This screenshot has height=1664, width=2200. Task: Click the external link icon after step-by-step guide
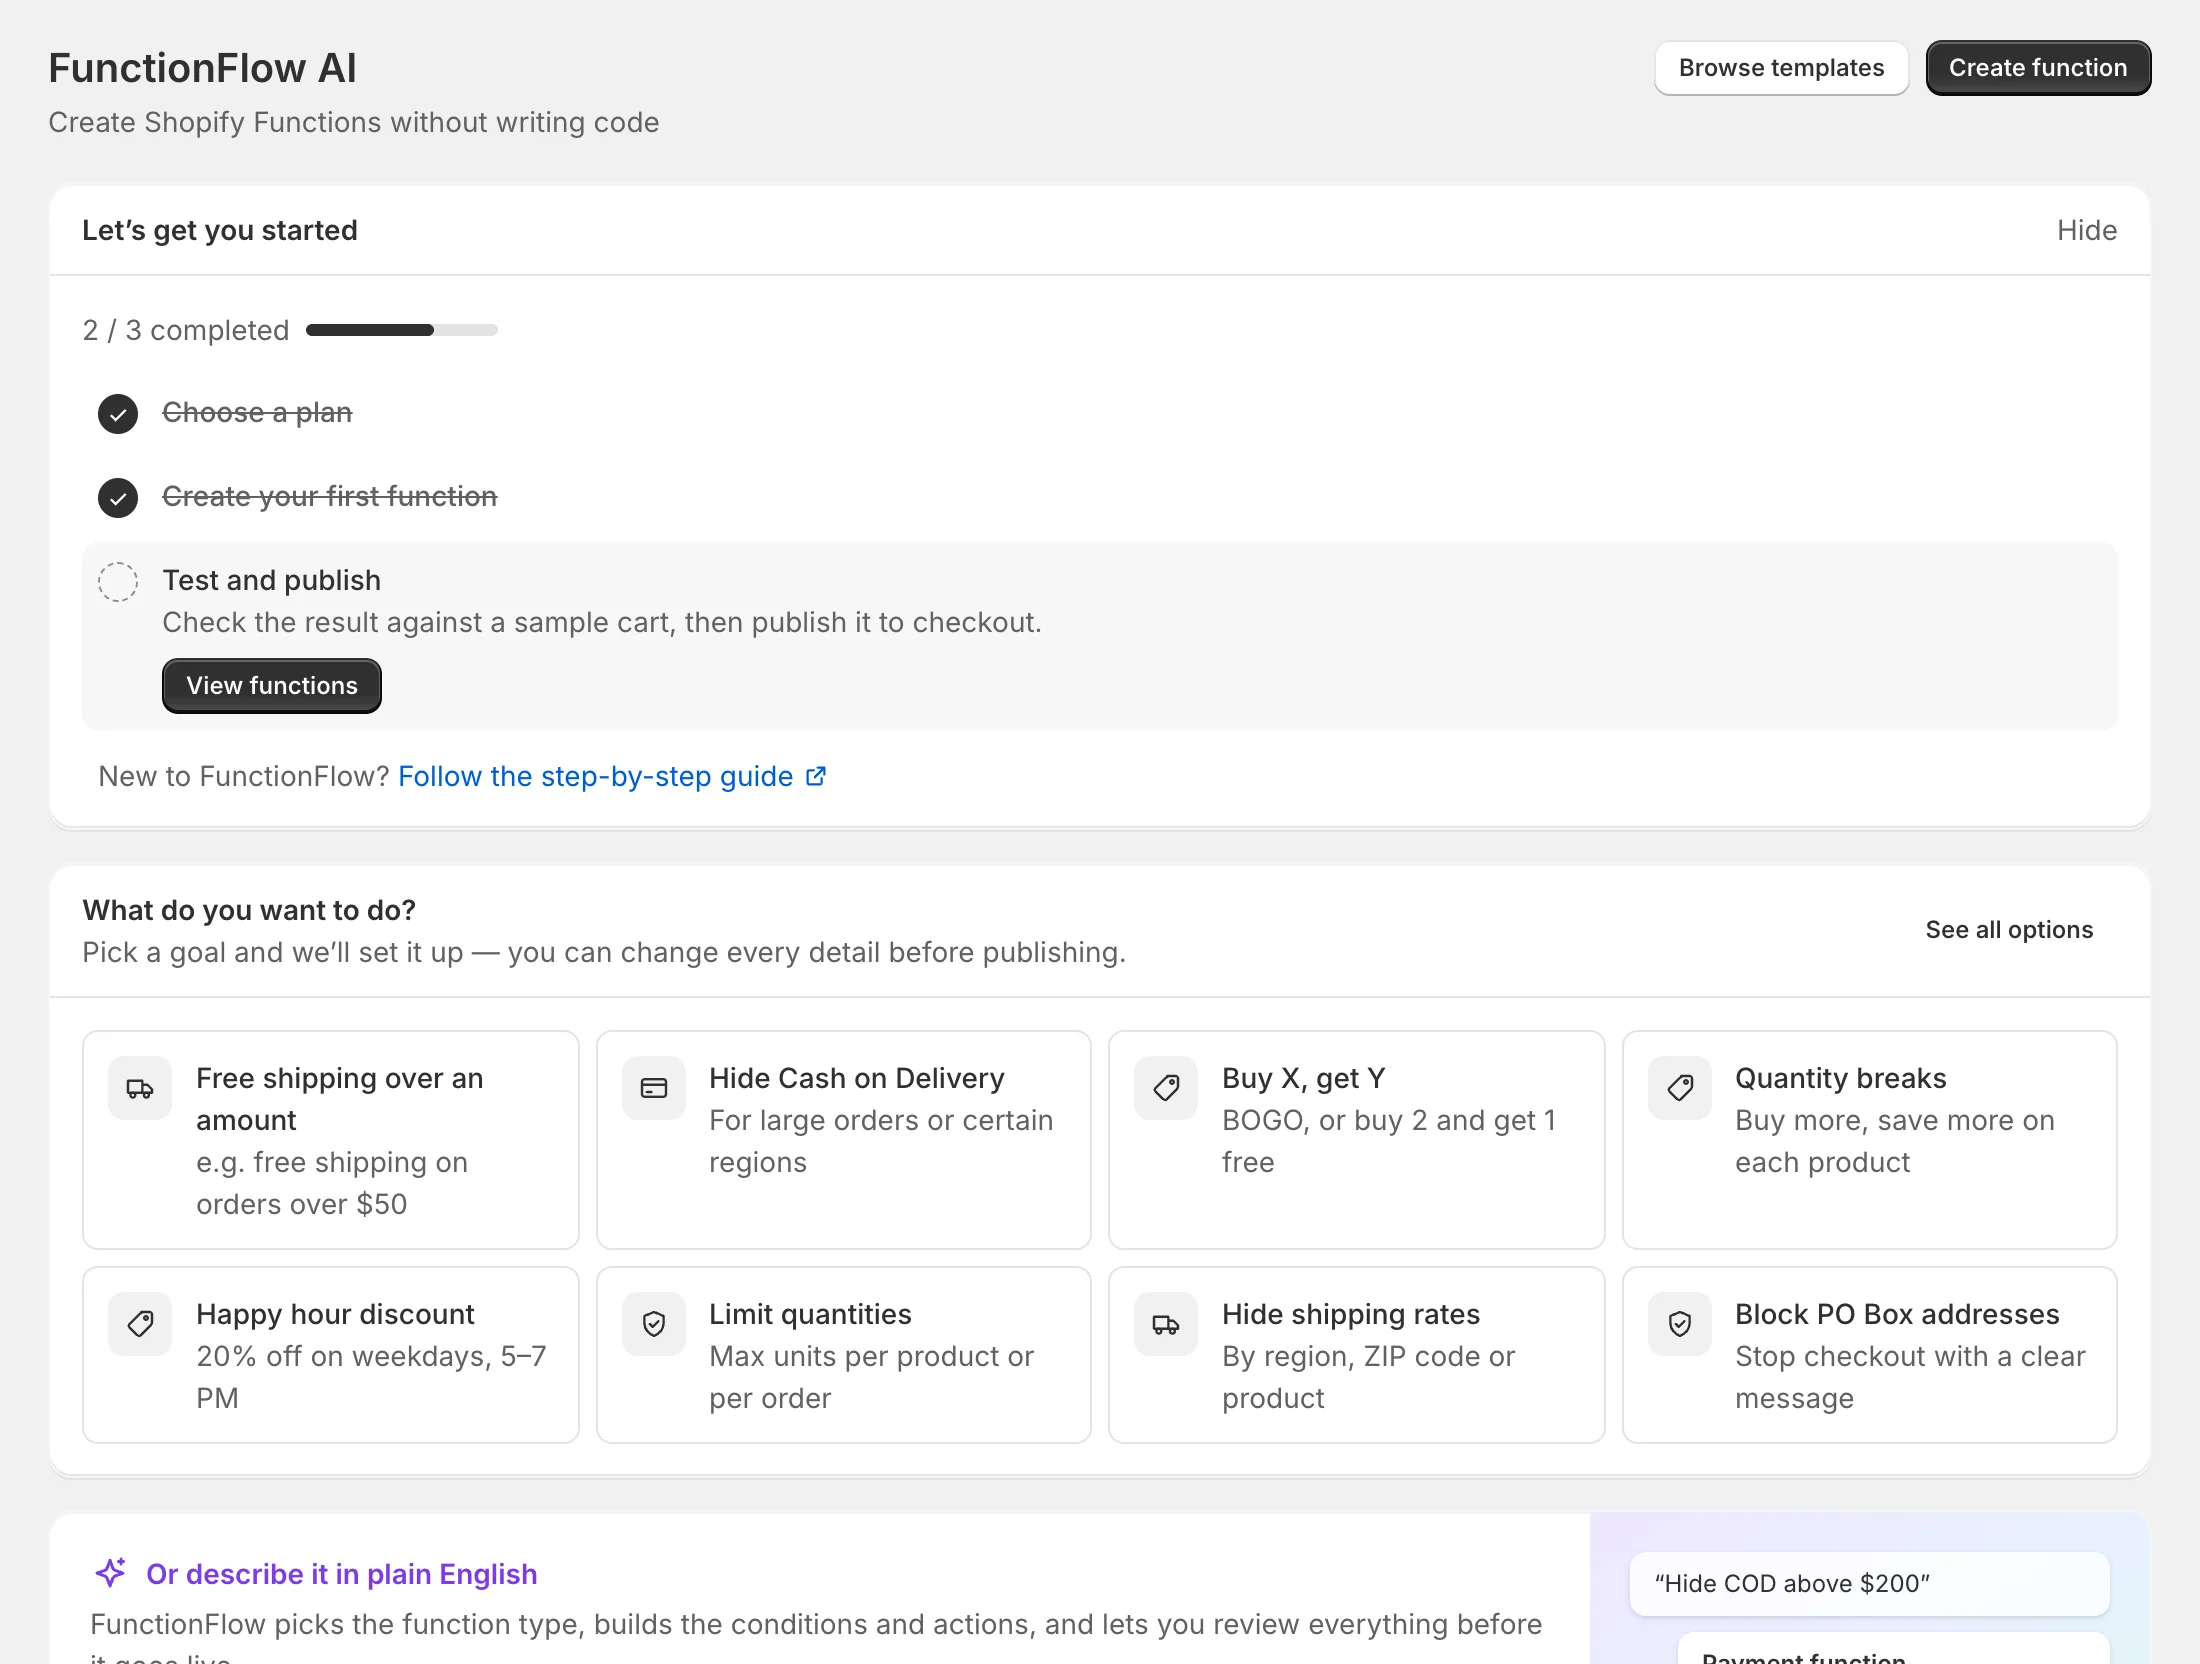coord(816,776)
